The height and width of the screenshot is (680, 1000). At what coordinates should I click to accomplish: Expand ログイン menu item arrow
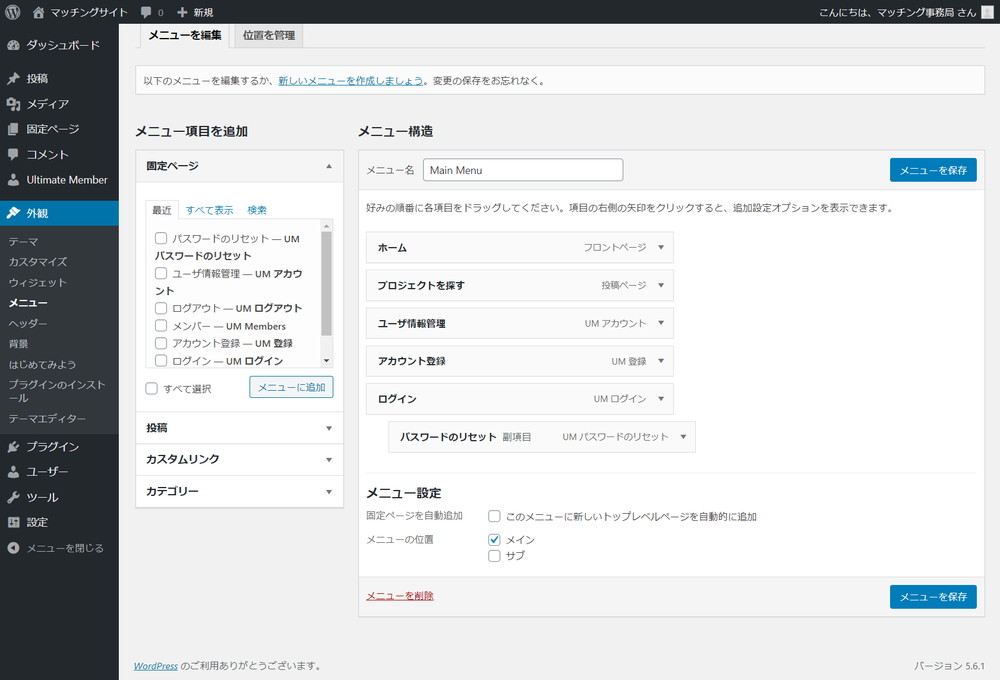[661, 399]
